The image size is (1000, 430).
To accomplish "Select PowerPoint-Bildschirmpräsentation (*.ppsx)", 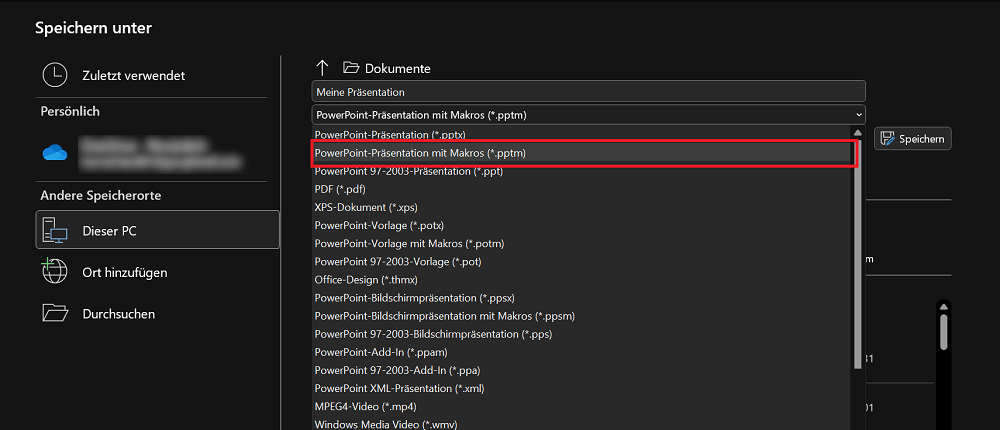I will [582, 298].
